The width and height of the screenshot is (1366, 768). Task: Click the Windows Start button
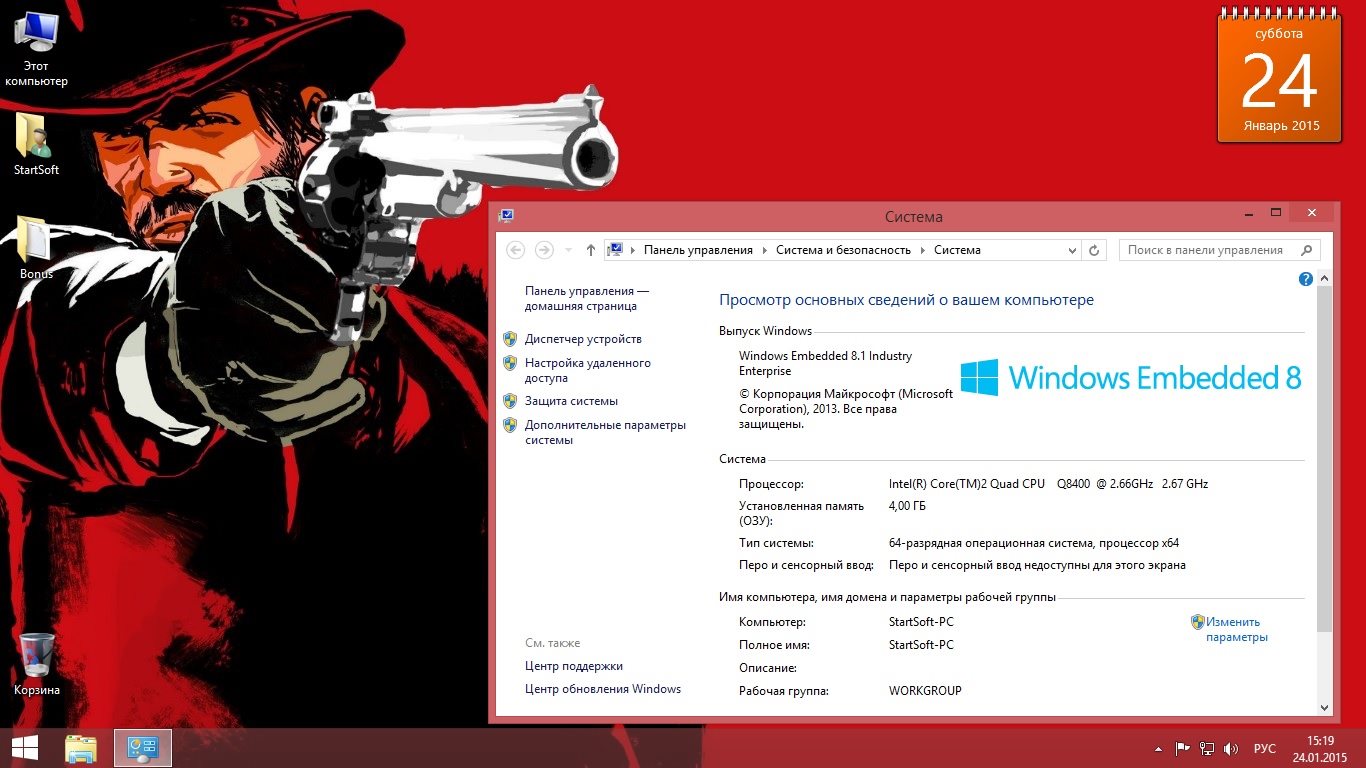(x=25, y=748)
